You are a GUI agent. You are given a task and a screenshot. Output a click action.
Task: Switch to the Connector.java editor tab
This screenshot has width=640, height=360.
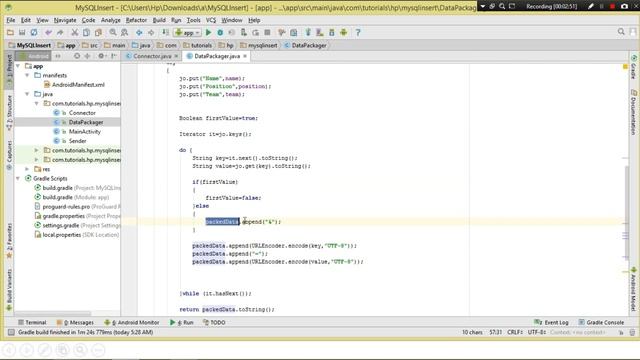click(x=151, y=56)
